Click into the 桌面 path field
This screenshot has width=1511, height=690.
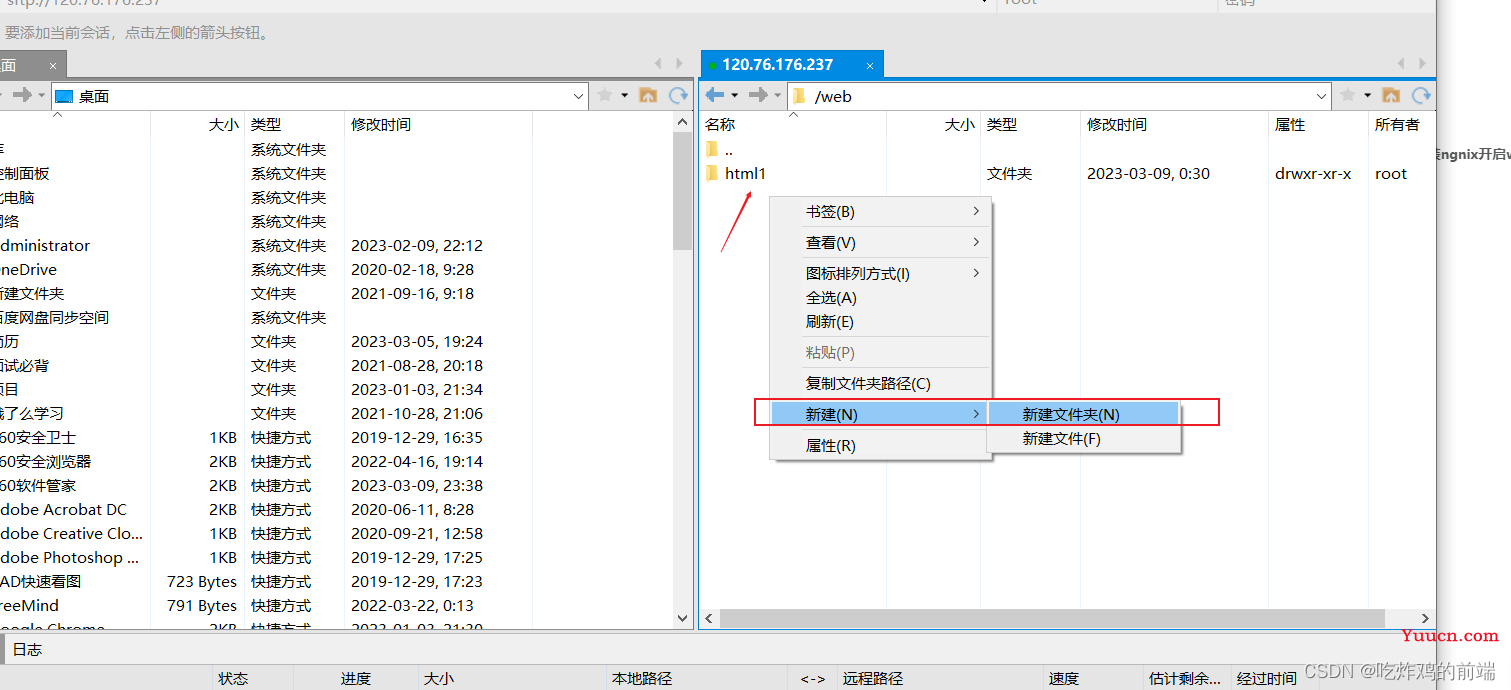coord(320,96)
